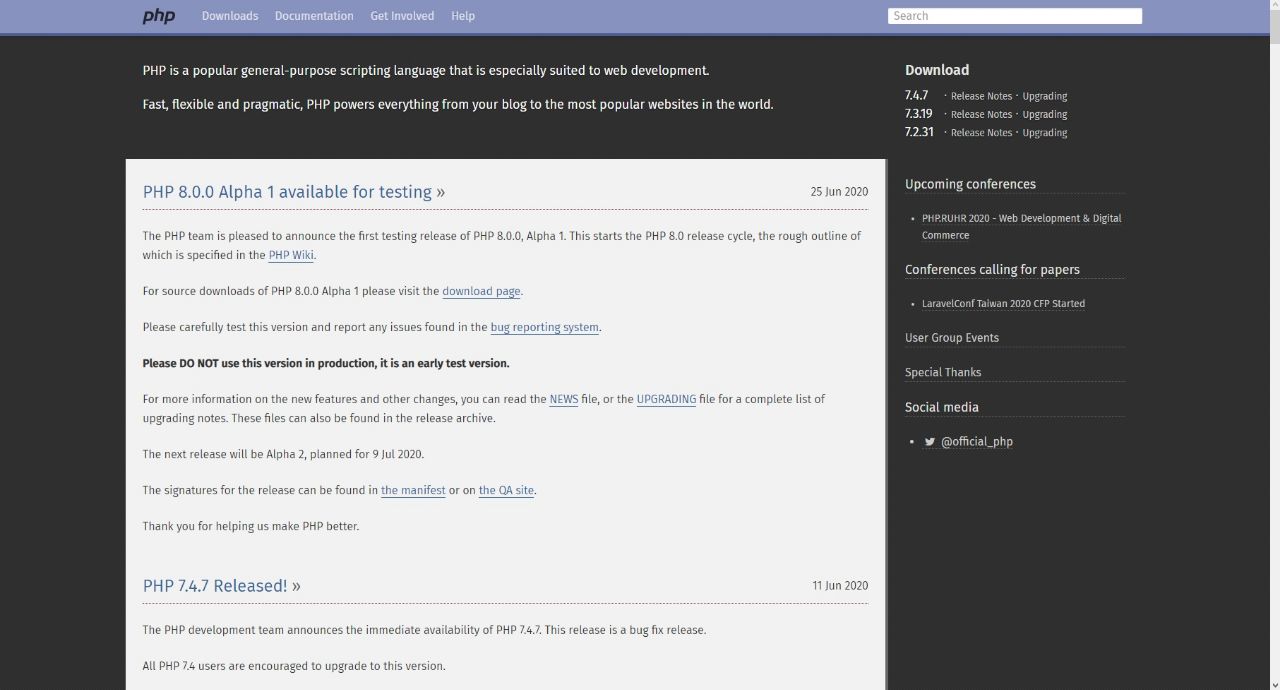Image resolution: width=1280 pixels, height=690 pixels.
Task: Open User Group Events link
Action: (x=952, y=338)
